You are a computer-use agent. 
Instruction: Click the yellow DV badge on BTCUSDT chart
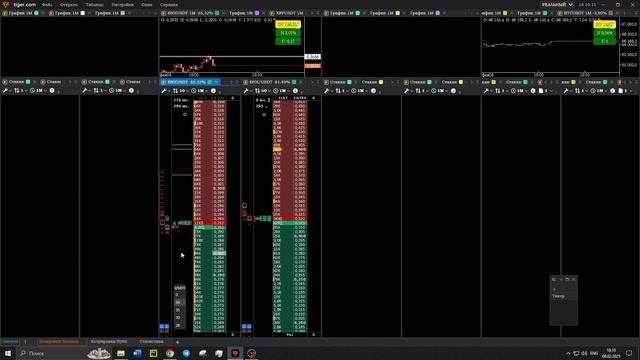click(604, 25)
